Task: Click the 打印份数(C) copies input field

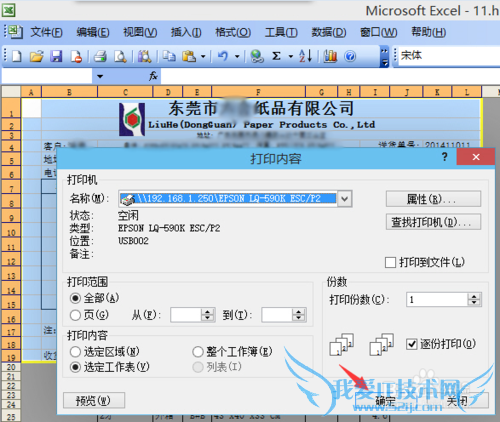Action: (x=437, y=299)
